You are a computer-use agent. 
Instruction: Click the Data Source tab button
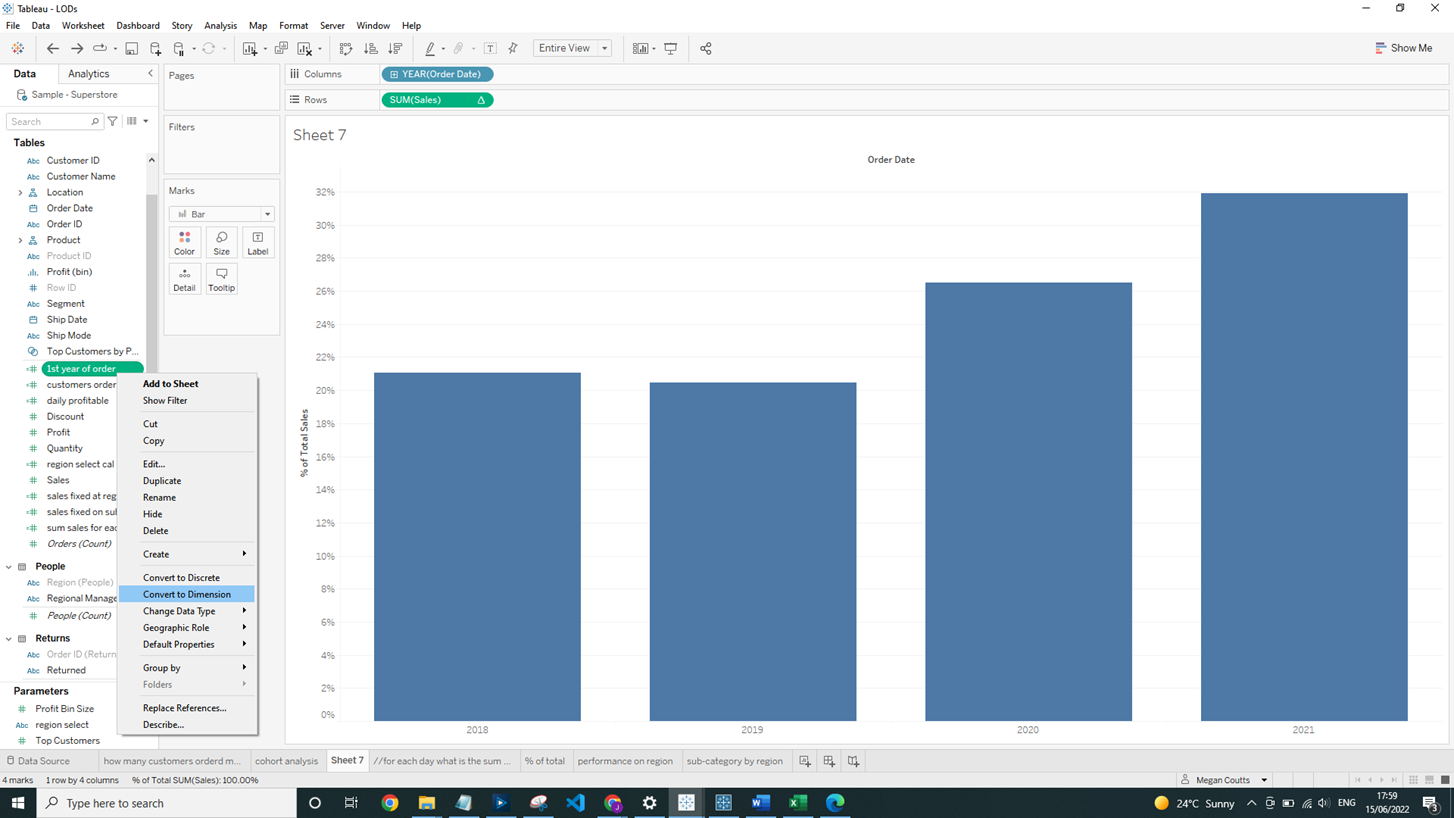click(38, 761)
